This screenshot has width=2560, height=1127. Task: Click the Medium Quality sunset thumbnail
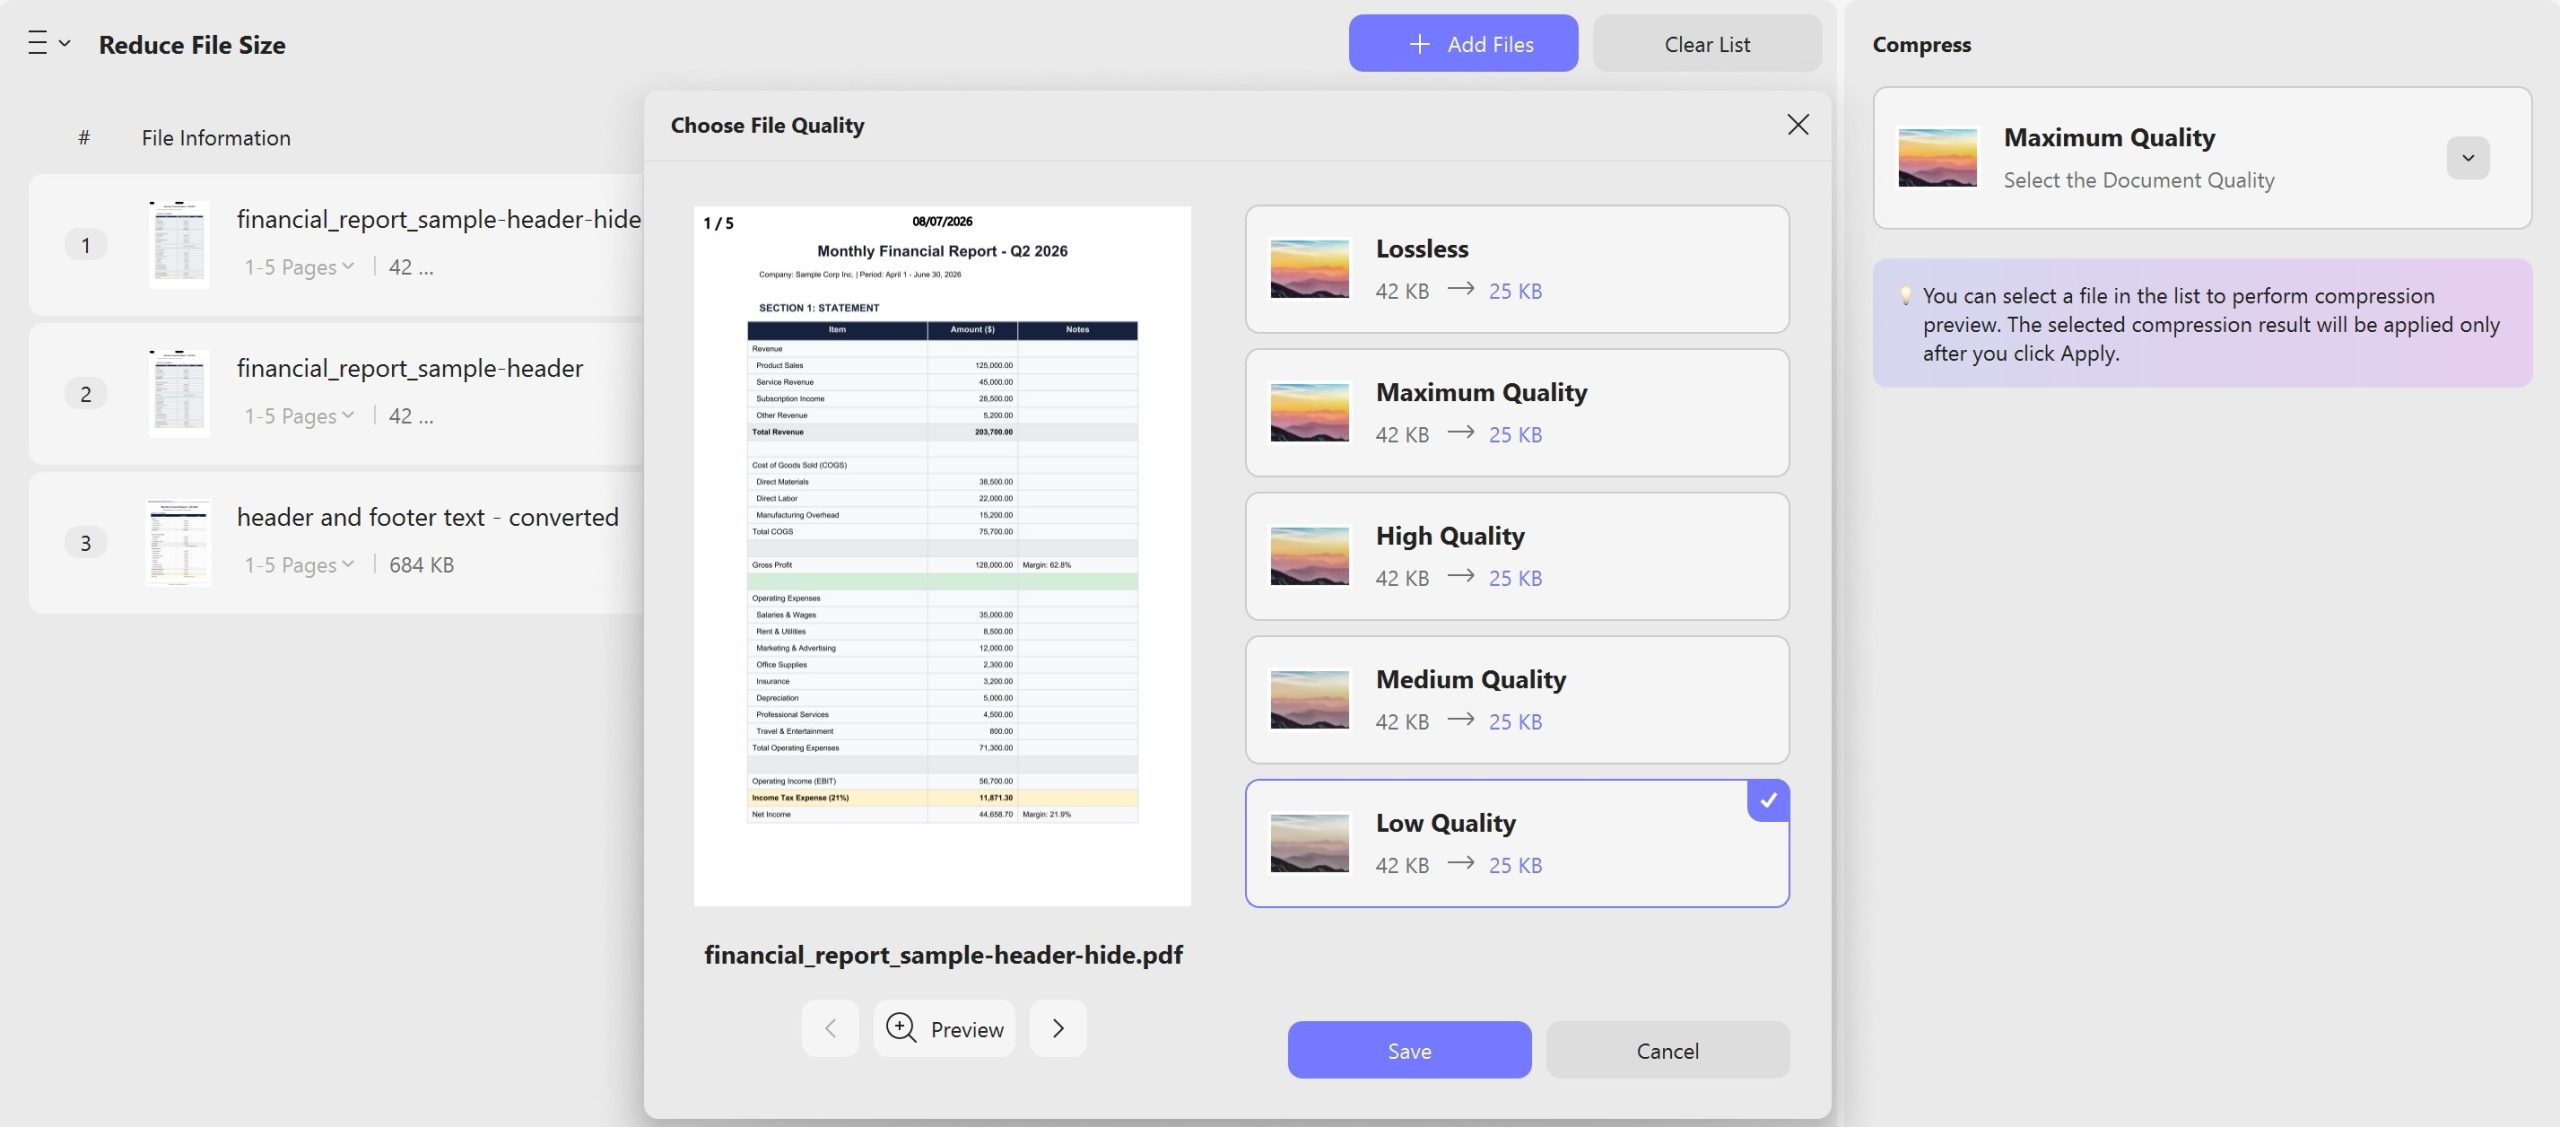(1309, 699)
